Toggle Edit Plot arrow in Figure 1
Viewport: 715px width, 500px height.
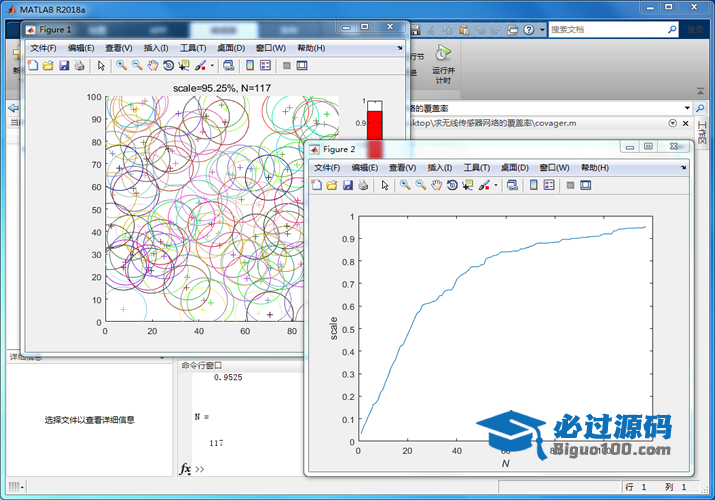pos(101,66)
